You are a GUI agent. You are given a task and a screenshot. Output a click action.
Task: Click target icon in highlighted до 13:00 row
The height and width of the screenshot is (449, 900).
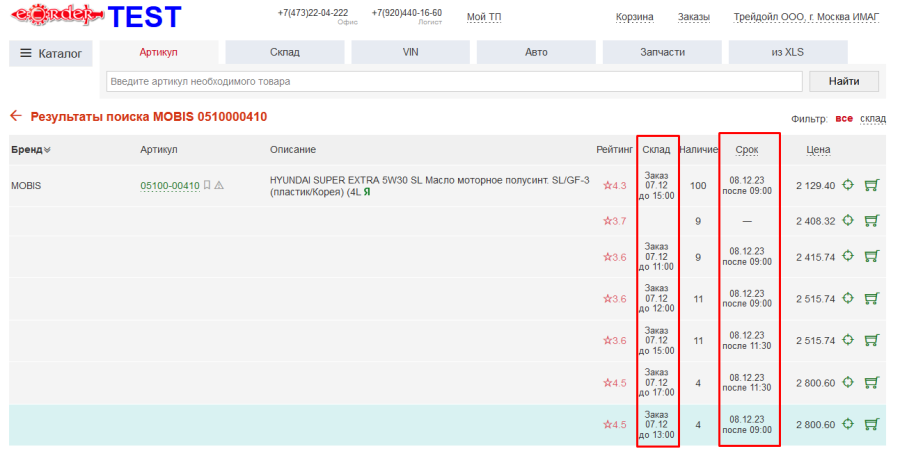pyautogui.click(x=848, y=424)
